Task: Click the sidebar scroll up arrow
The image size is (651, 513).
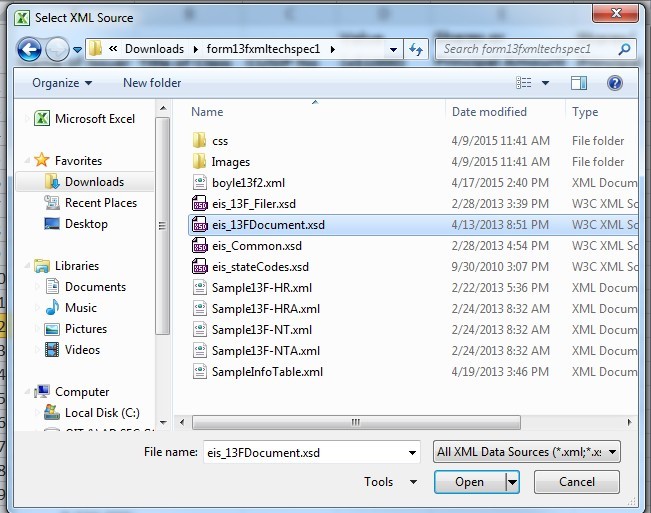Action: tap(163, 108)
